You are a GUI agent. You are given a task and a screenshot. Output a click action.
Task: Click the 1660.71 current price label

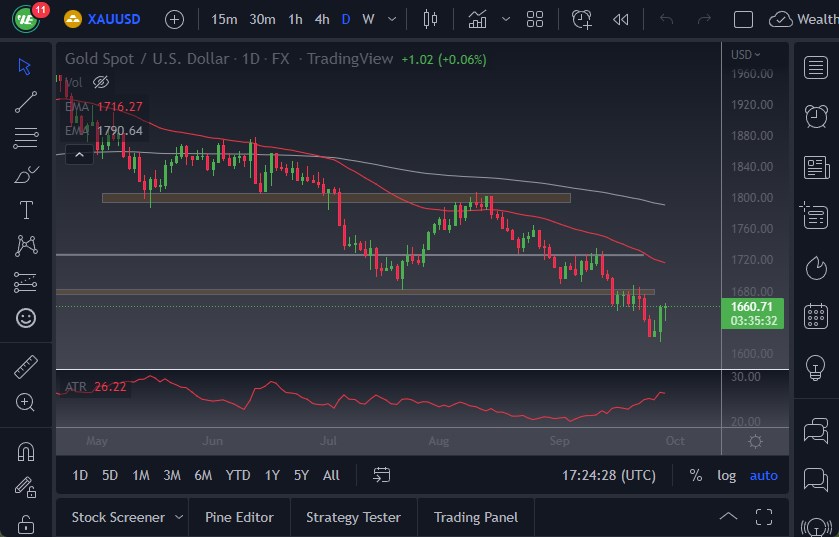751,307
